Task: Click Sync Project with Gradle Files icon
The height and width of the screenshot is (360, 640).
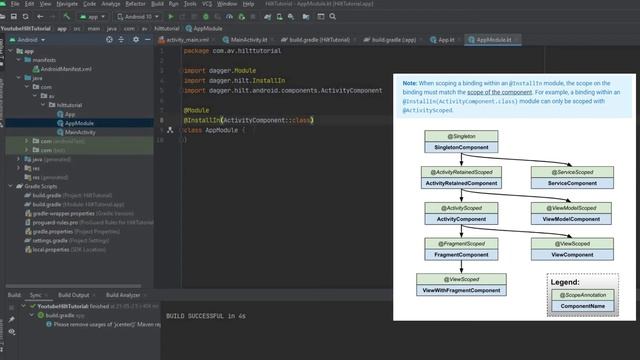Action: 267,17
